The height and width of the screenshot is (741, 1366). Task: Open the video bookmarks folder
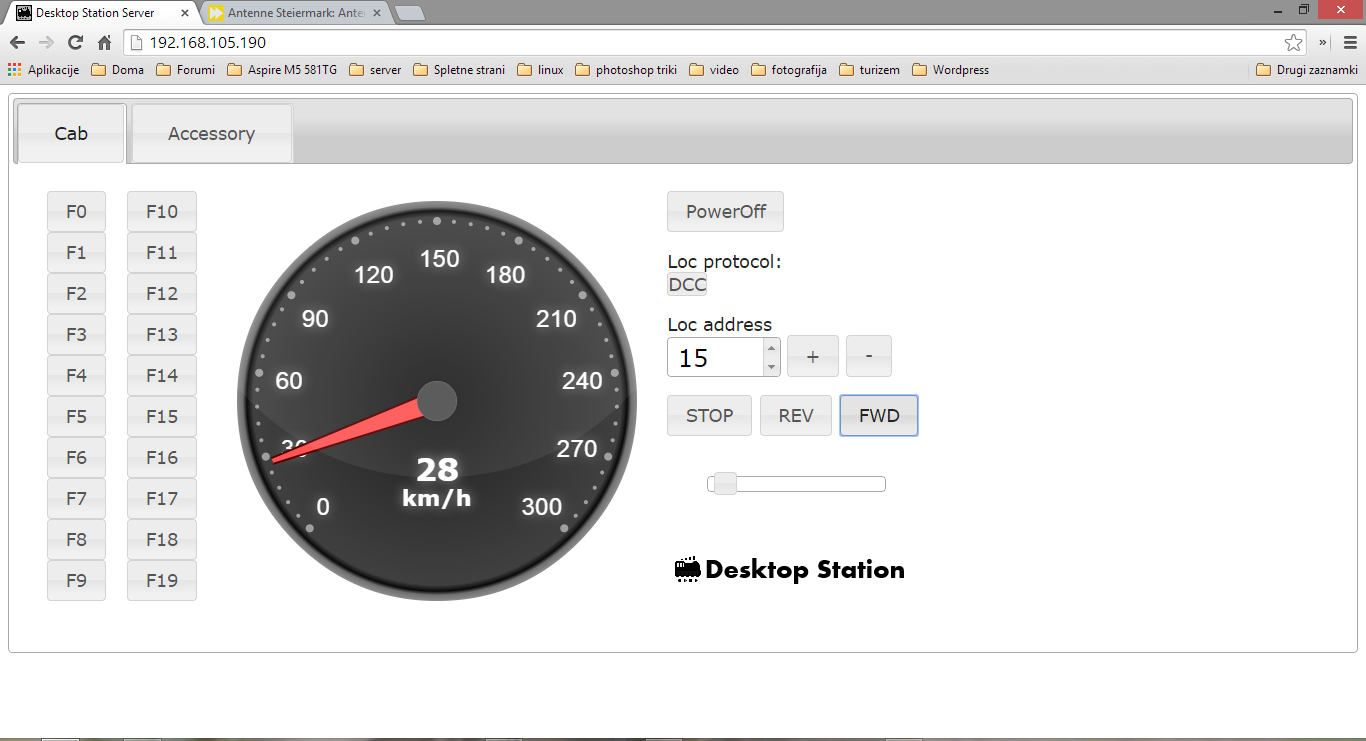pyautogui.click(x=715, y=70)
